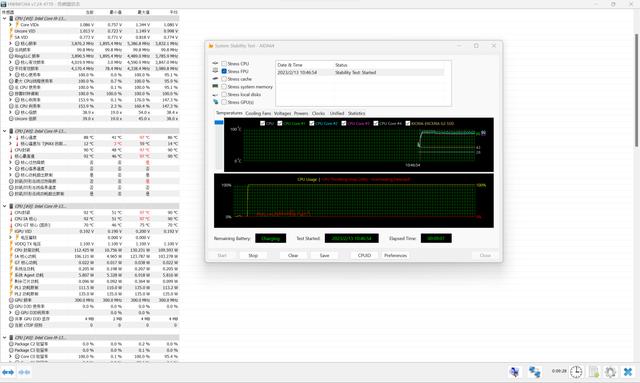Expand the Core VIDs tree row

(x=11, y=25)
